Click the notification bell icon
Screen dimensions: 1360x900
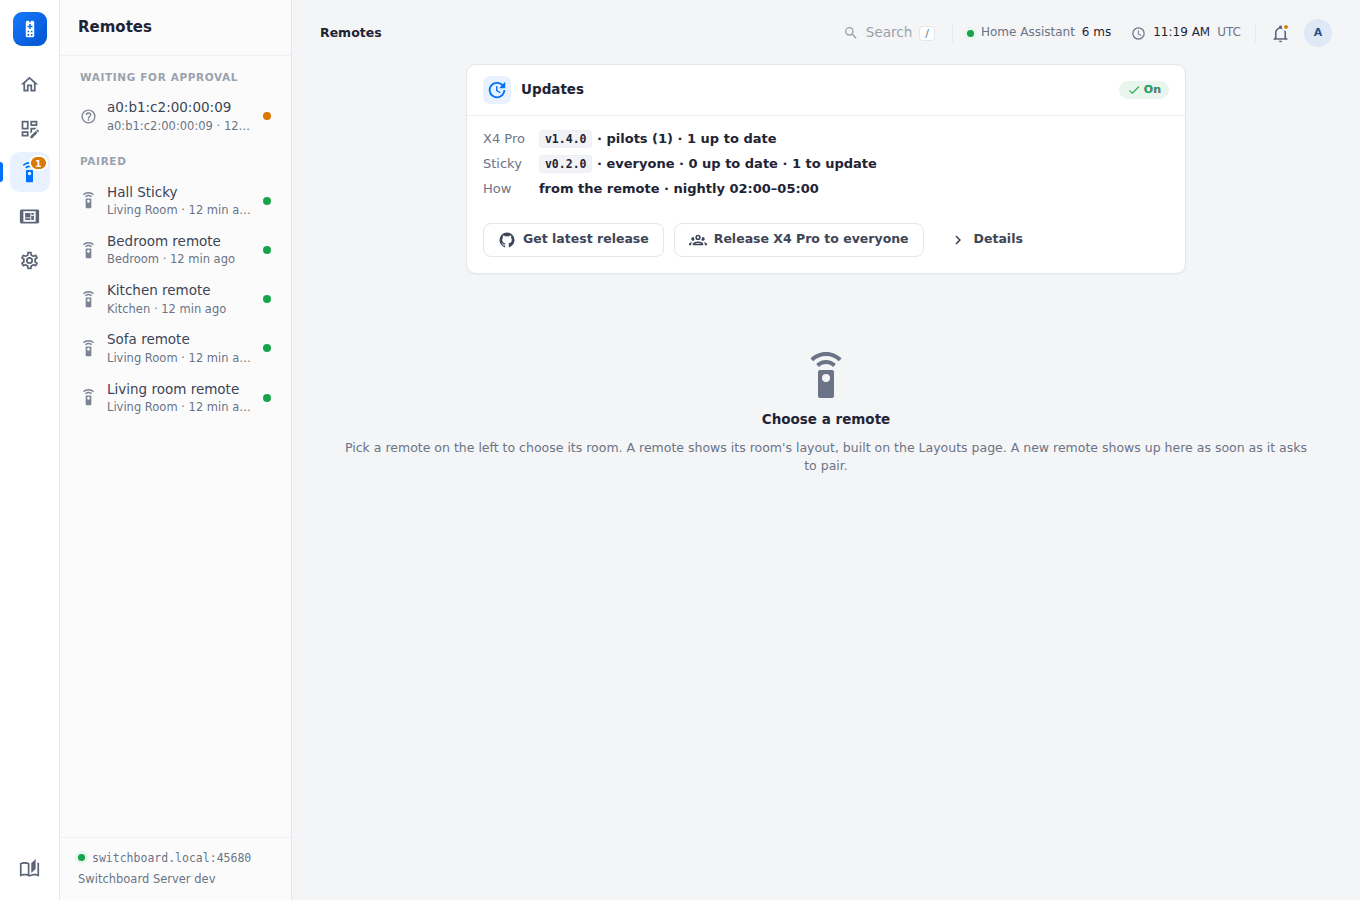1280,33
